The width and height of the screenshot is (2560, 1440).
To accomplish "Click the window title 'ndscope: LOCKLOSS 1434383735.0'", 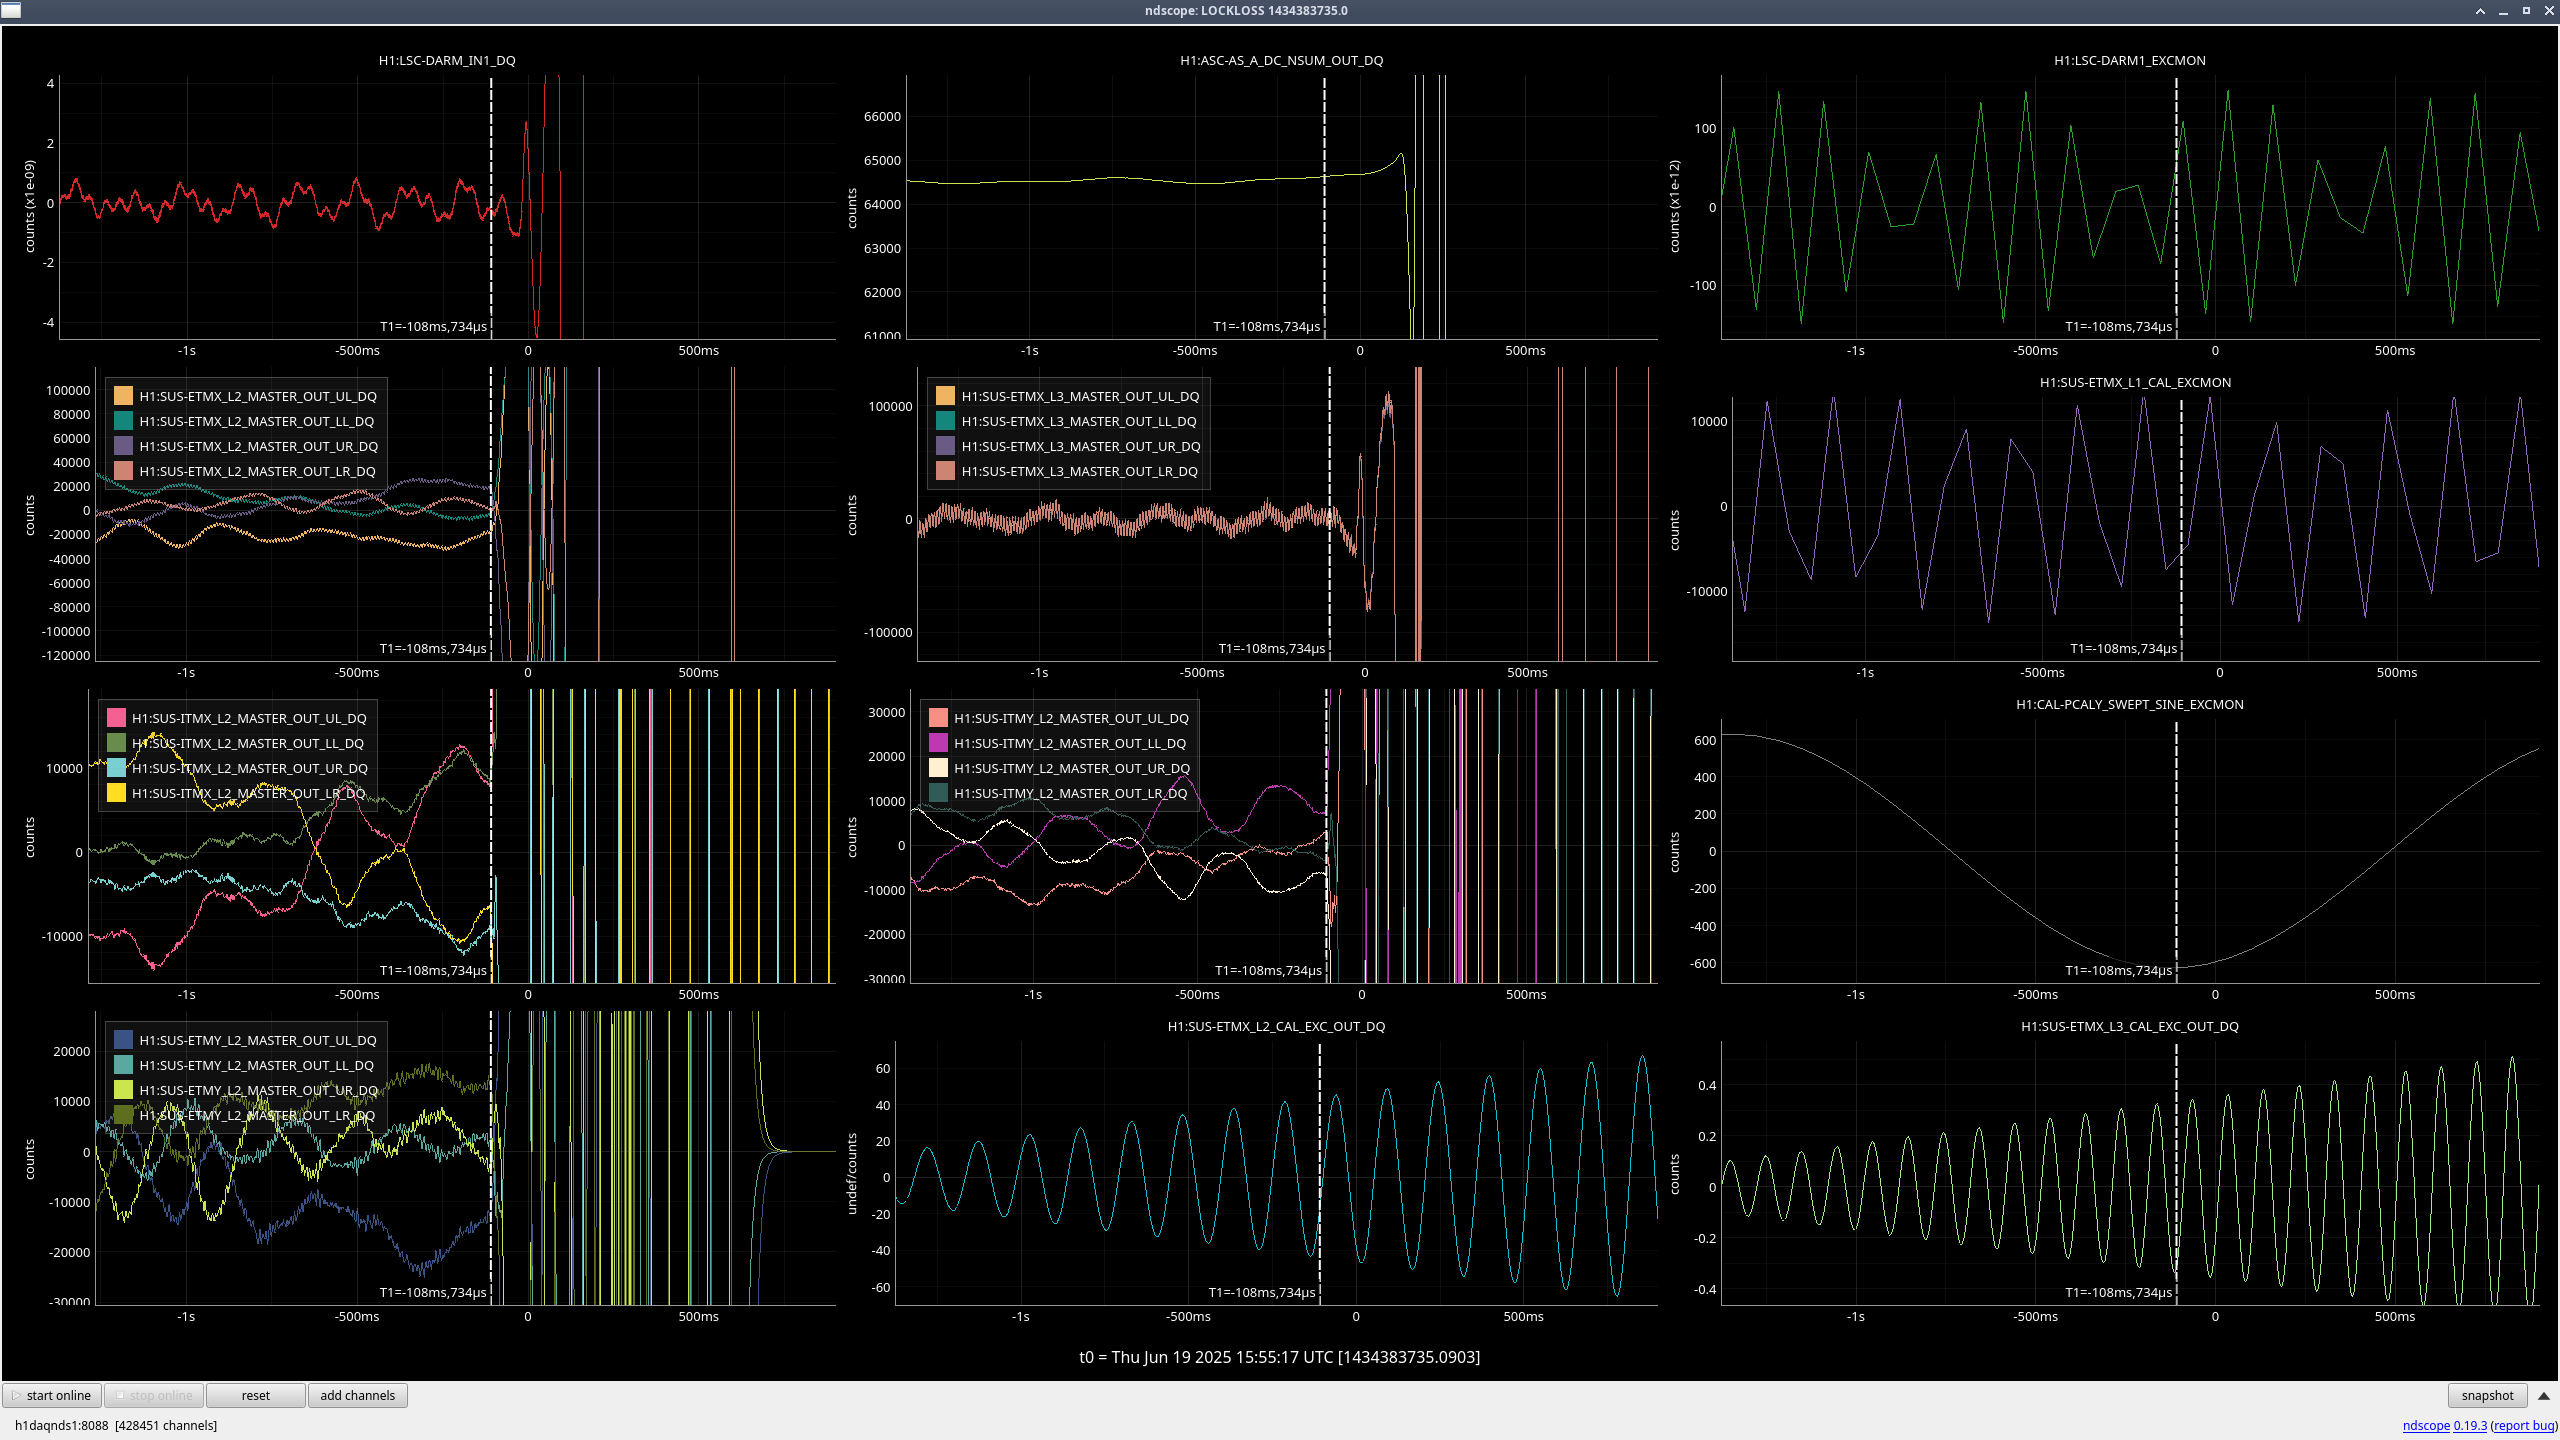I will point(1246,11).
